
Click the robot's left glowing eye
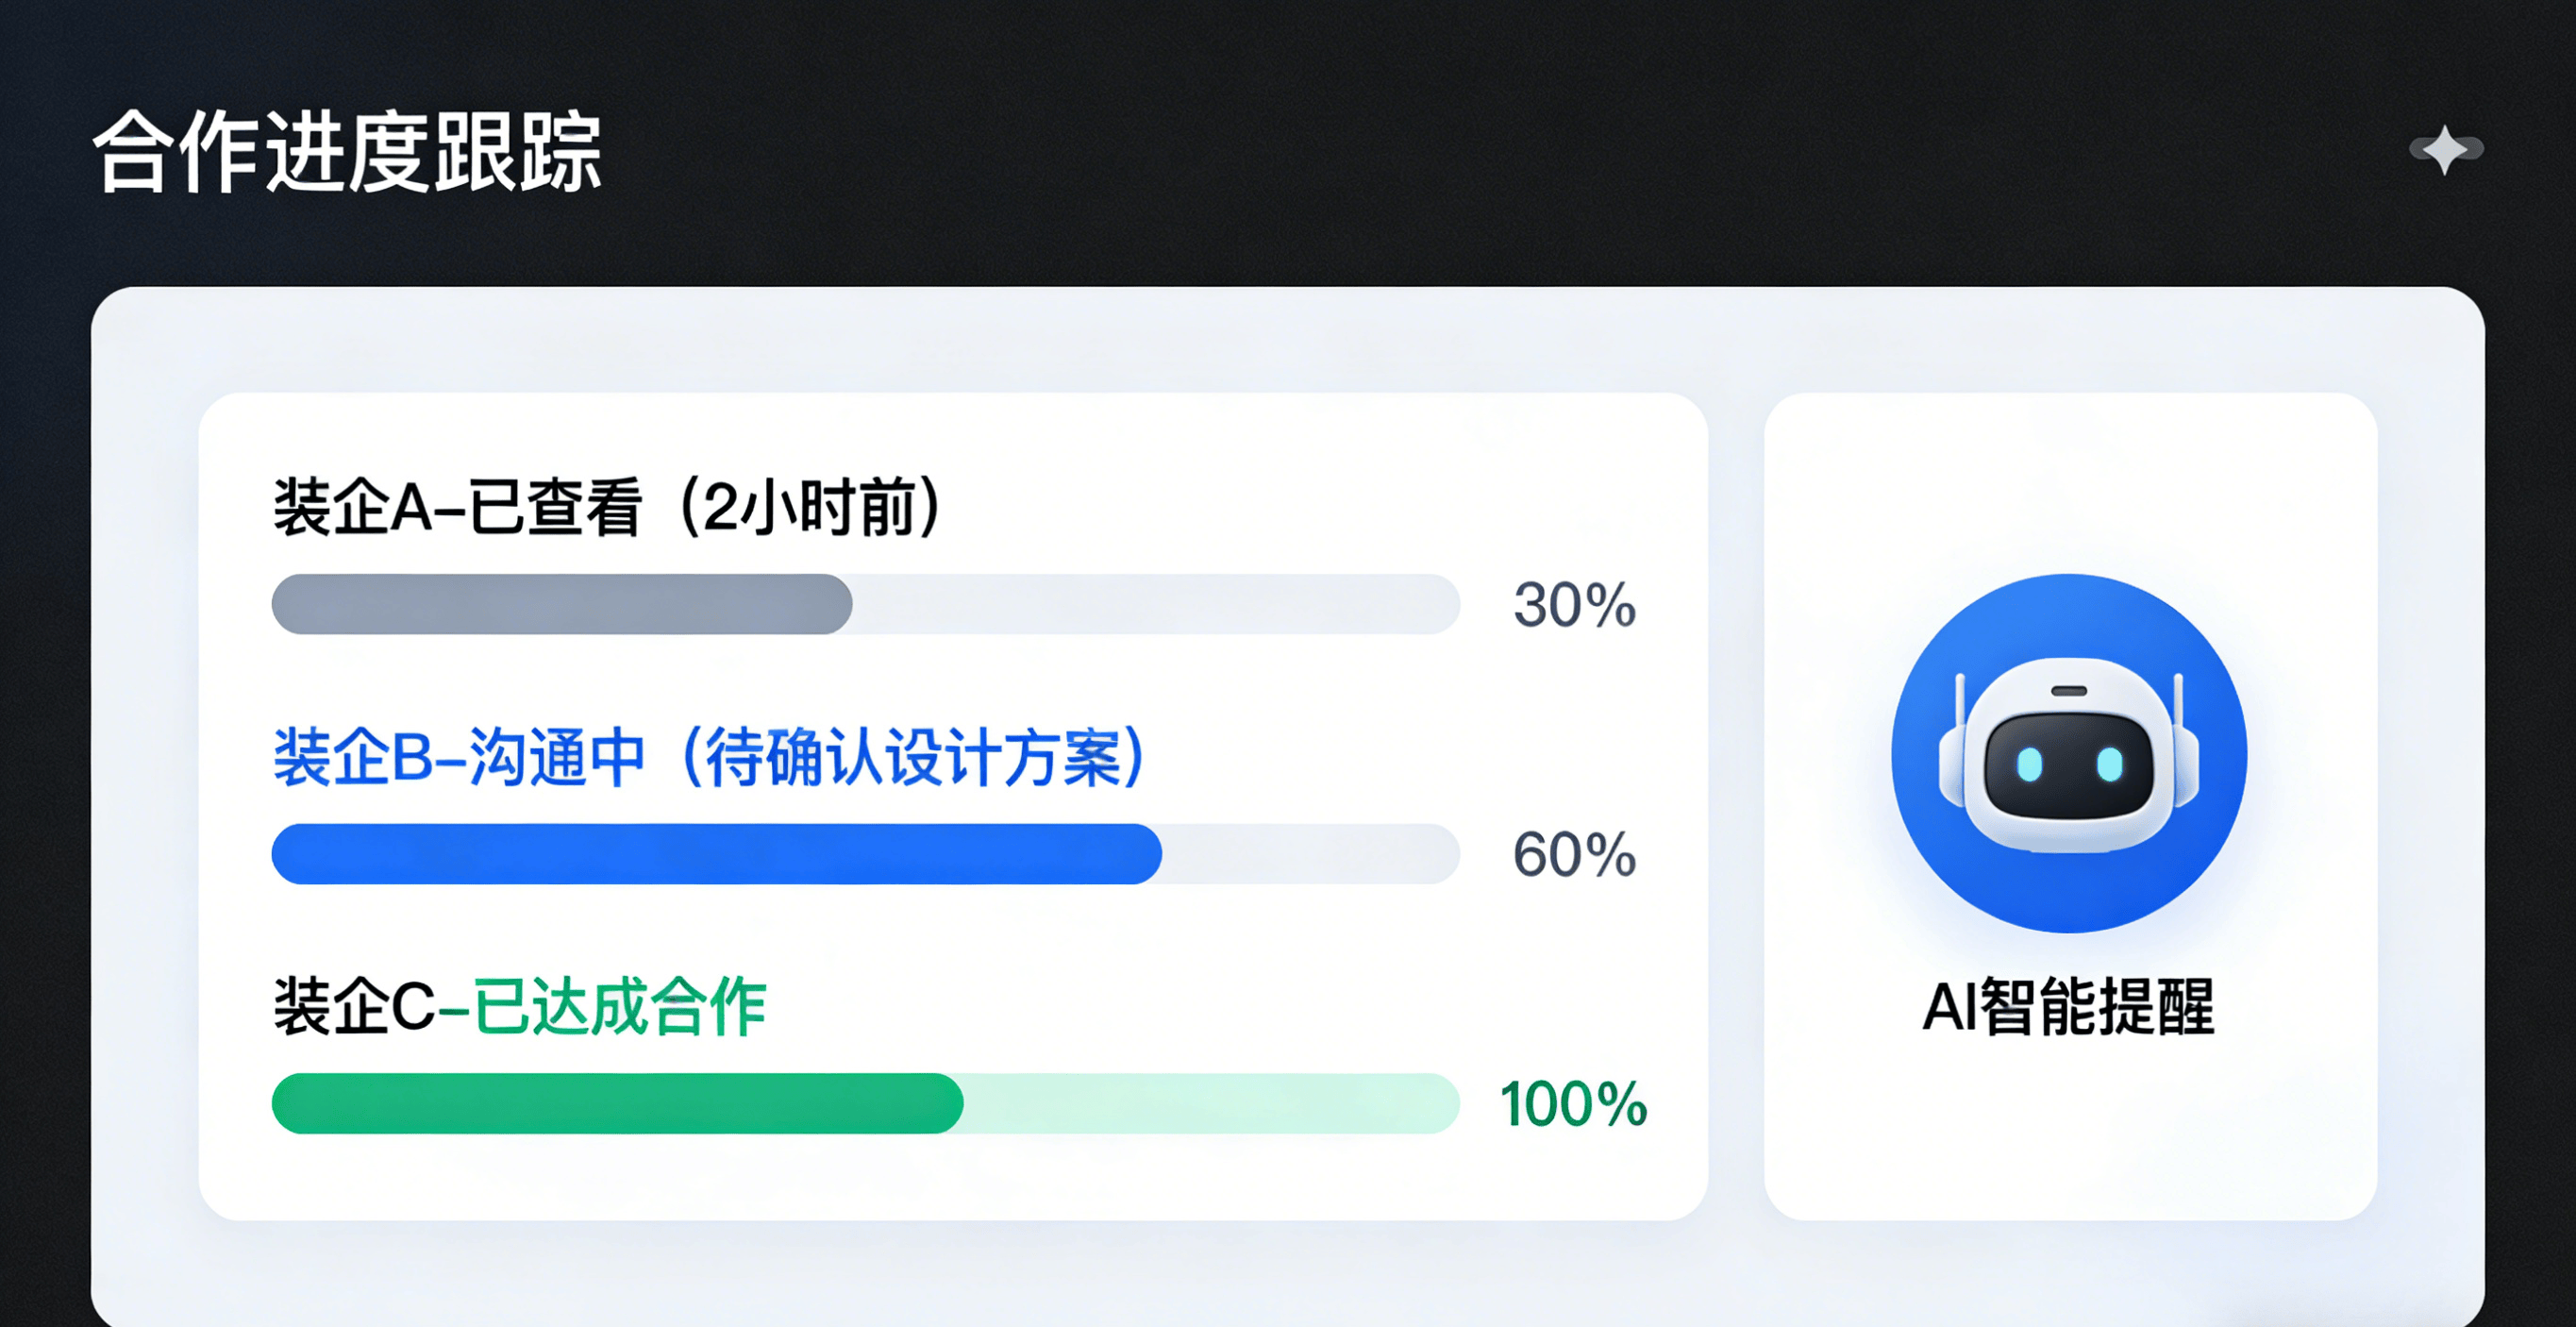2029,765
